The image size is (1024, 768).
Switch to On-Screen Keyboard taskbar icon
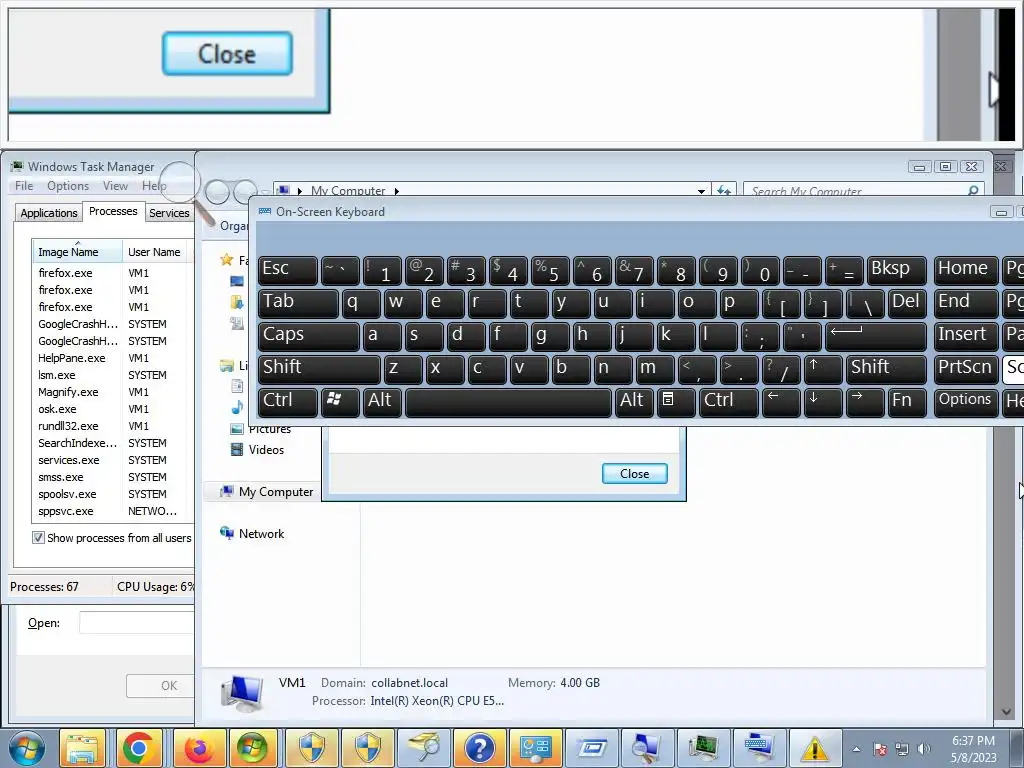click(x=760, y=748)
